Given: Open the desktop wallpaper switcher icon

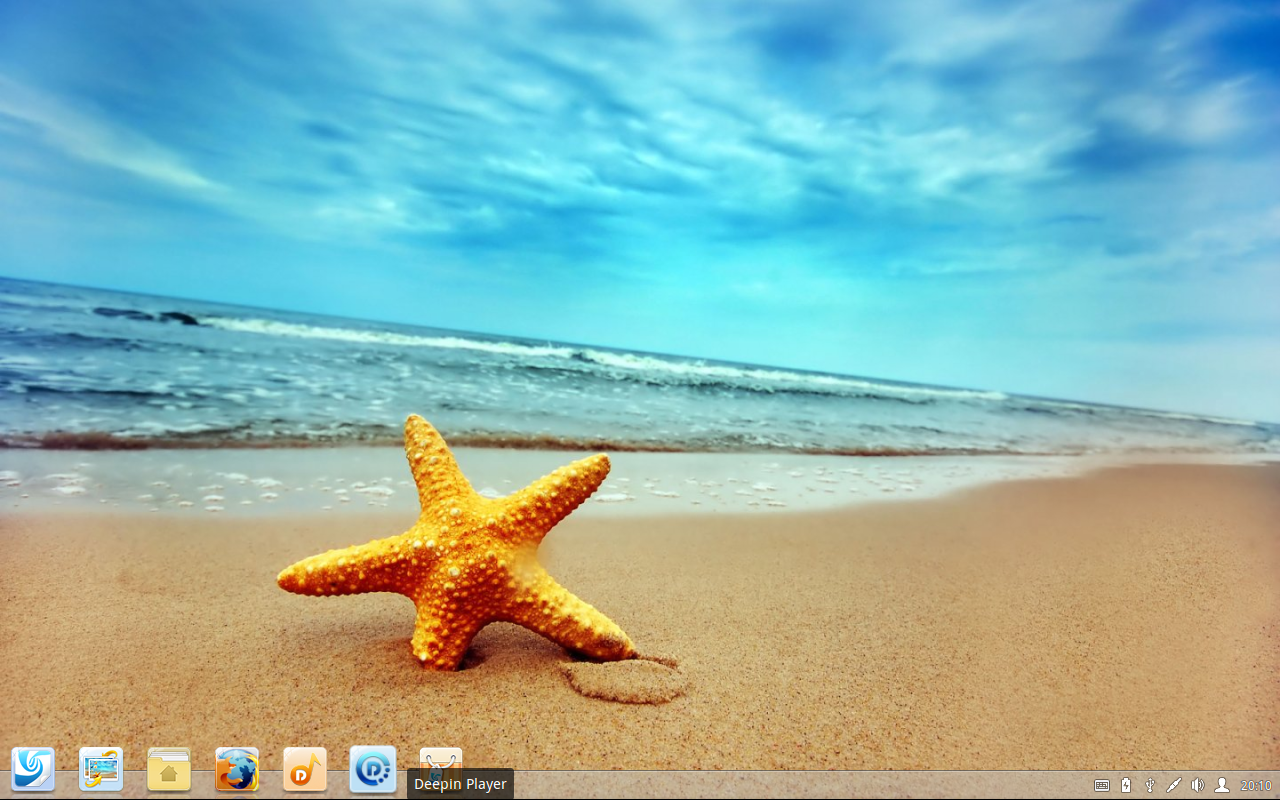Looking at the screenshot, I should pyautogui.click(x=101, y=770).
